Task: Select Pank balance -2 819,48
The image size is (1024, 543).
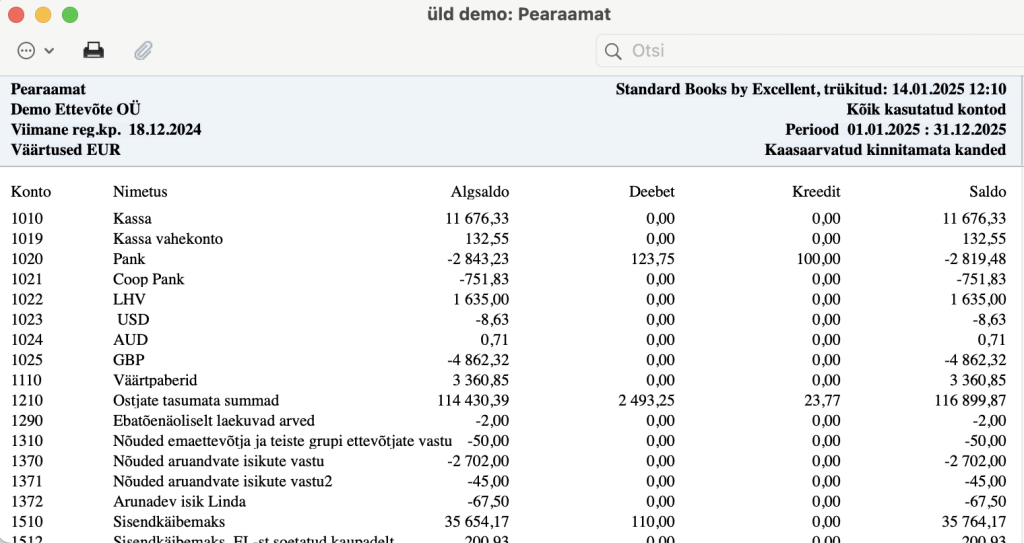Action: coord(975,259)
